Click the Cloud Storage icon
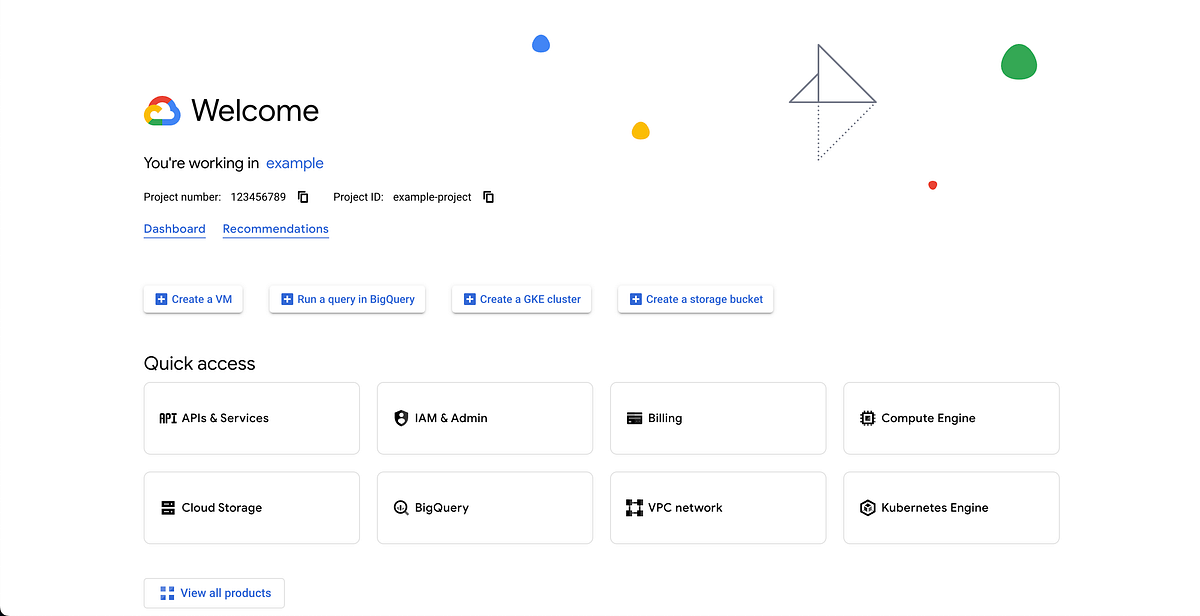Screen dimensions: 1200x616 click(x=167, y=507)
